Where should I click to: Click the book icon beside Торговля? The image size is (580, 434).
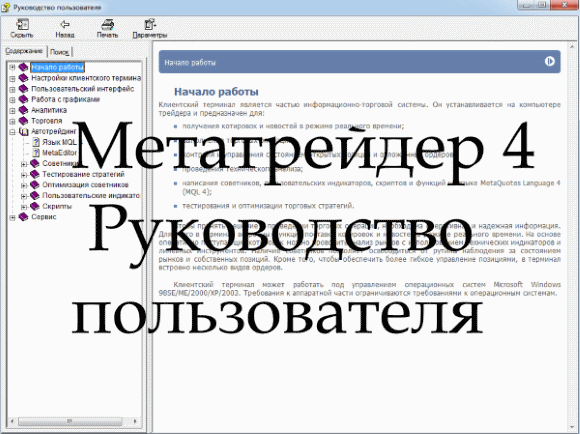click(23, 121)
